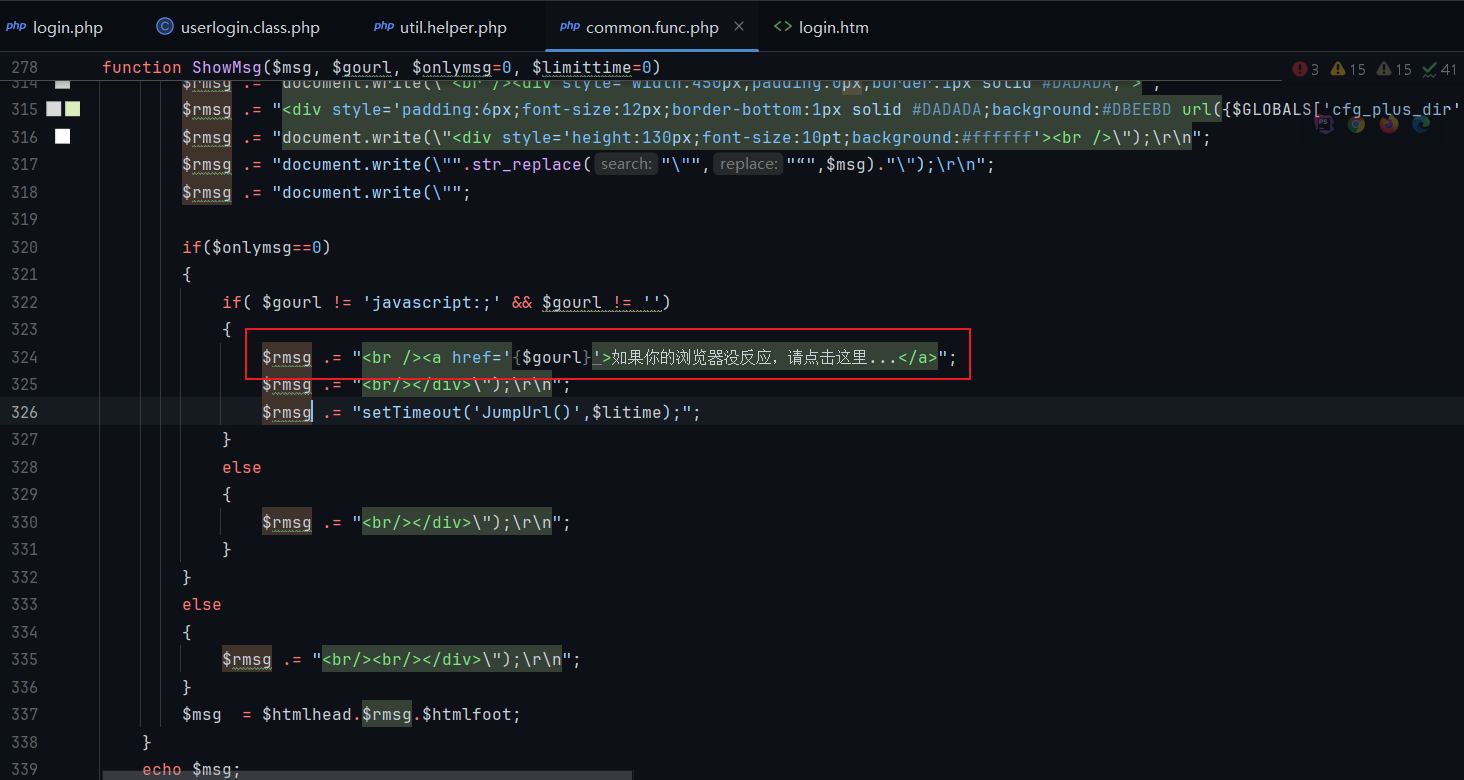
Task: Click the gray weak warnings indicator showing 15
Action: (x=1394, y=69)
